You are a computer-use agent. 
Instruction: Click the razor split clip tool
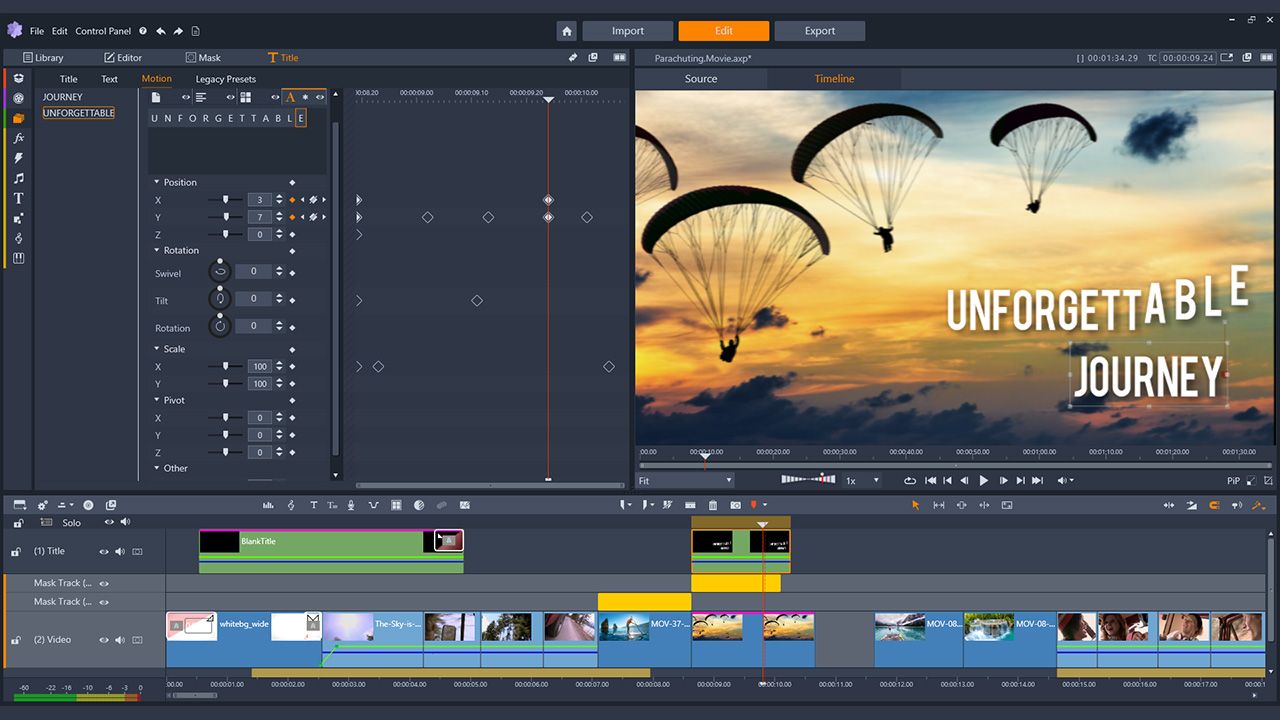(x=692, y=505)
